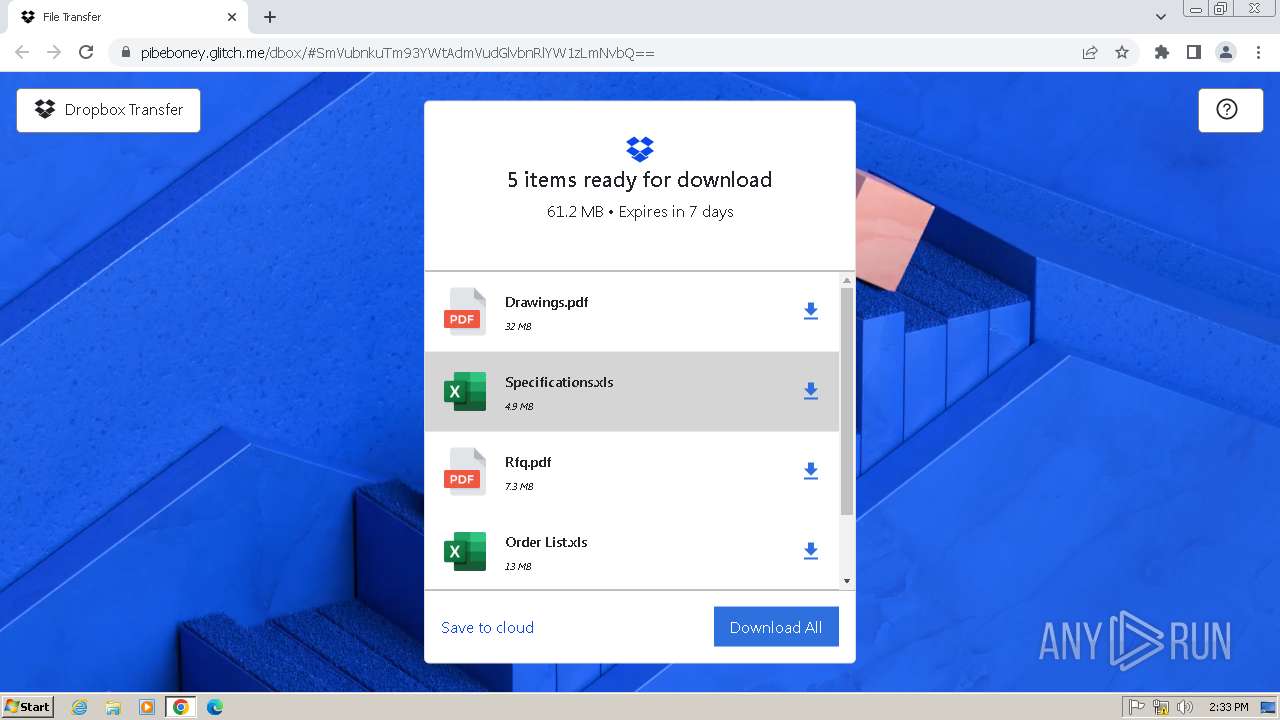This screenshot has width=1280, height=720.
Task: Click the Dropbox logo above the heading
Action: pyautogui.click(x=640, y=149)
